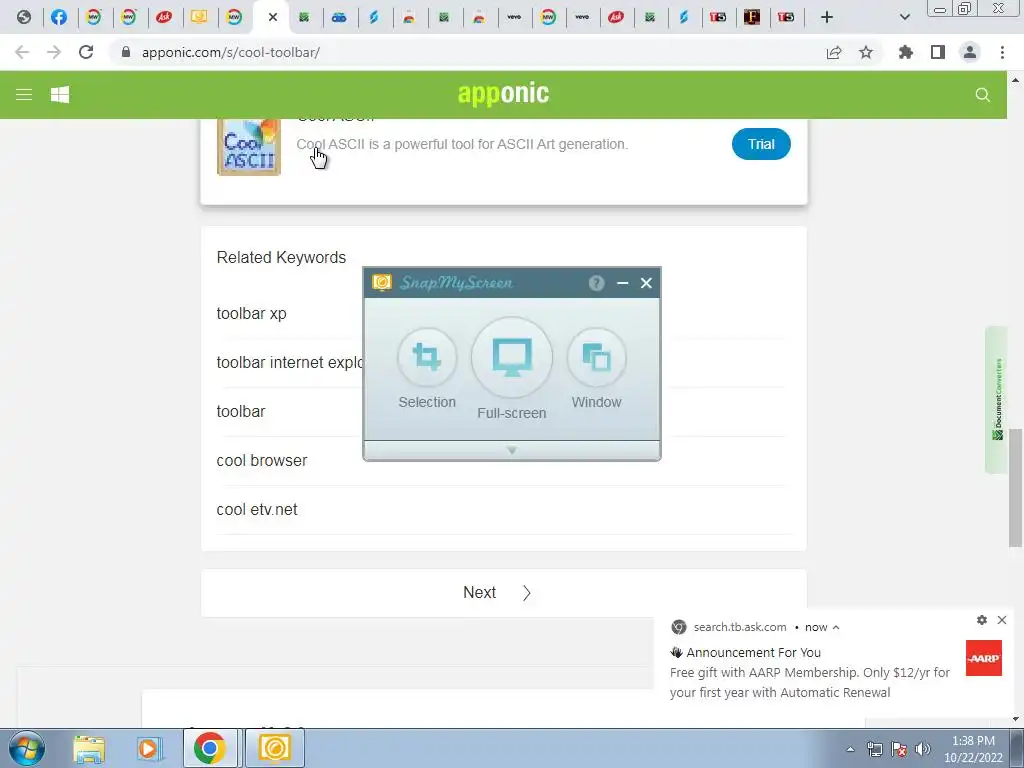Click the Trial button for Cool ASCII
The height and width of the screenshot is (768, 1024).
(761, 144)
